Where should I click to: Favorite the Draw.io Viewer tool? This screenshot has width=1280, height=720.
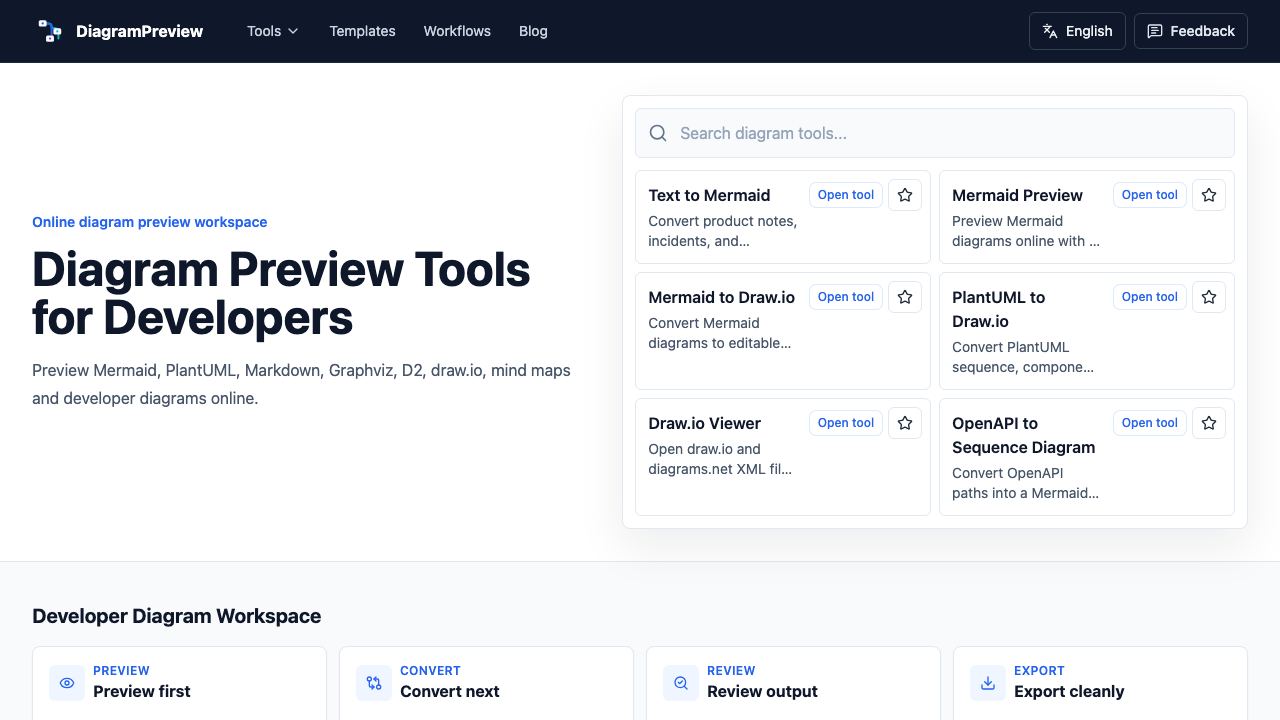905,423
